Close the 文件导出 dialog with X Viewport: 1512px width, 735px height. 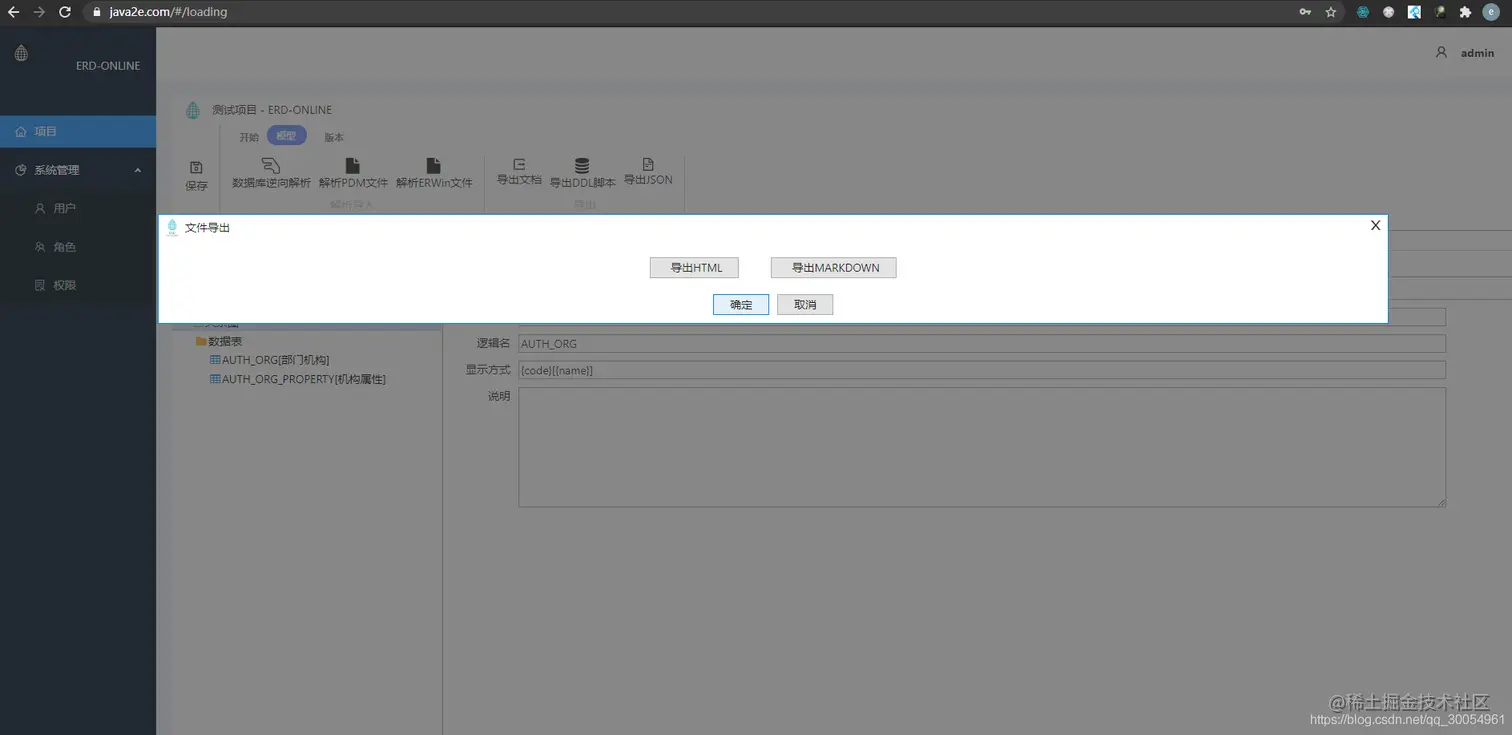point(1375,225)
